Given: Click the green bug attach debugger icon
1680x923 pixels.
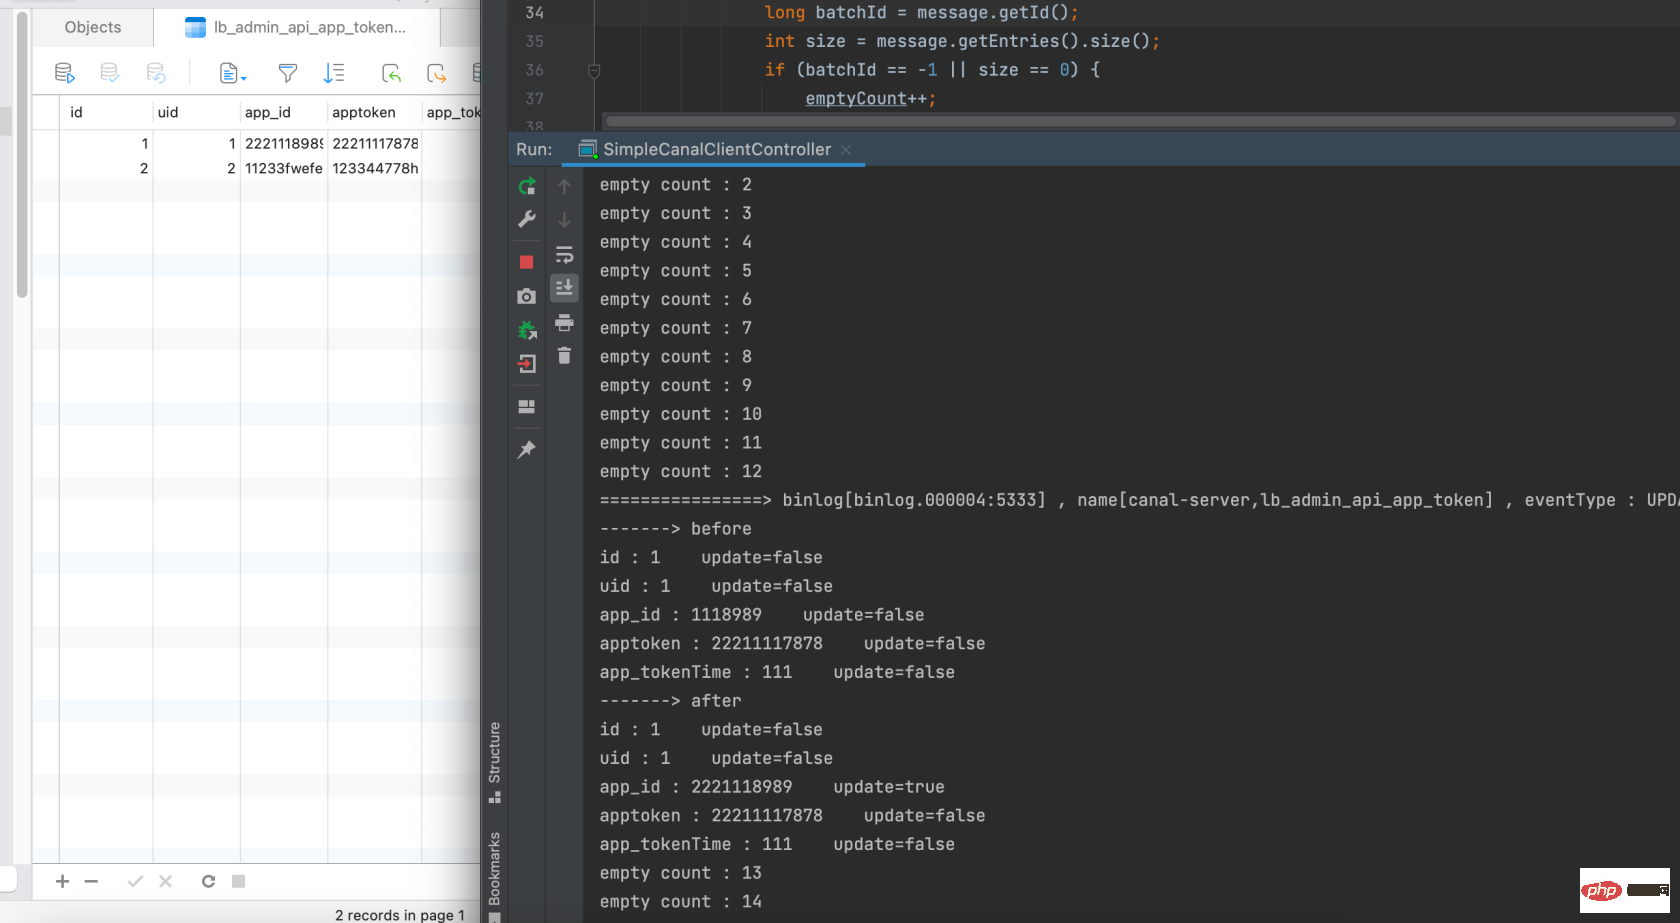Looking at the screenshot, I should [x=527, y=329].
